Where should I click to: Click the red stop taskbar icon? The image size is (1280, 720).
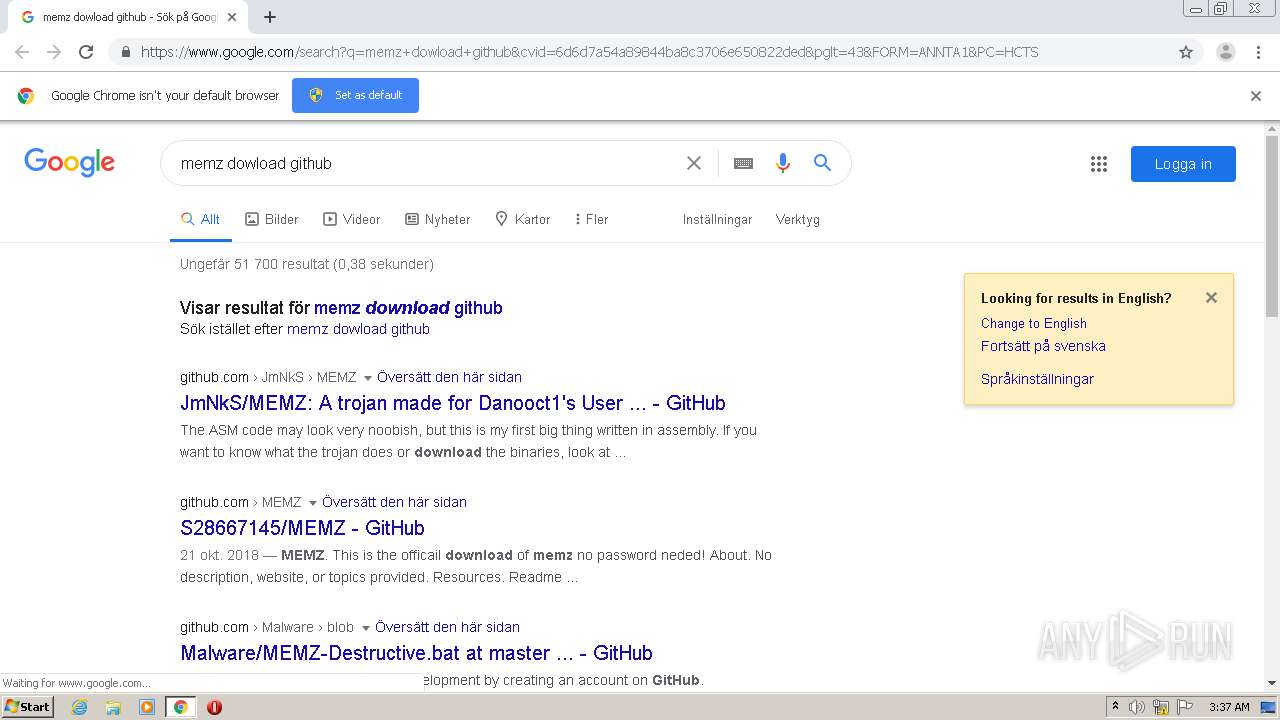(x=214, y=707)
